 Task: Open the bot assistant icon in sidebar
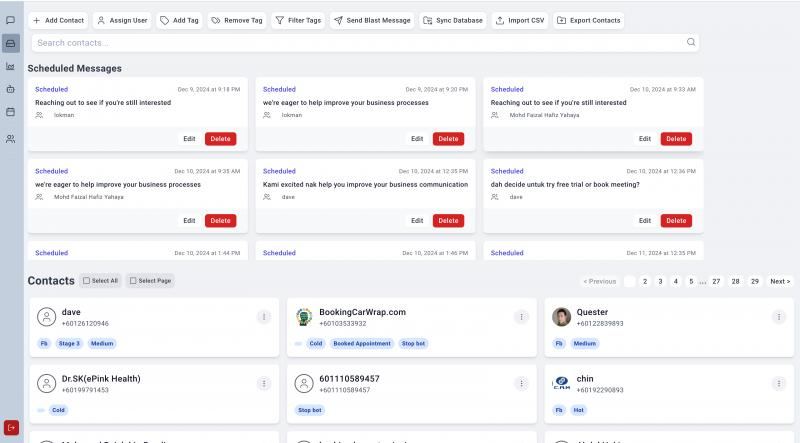(10, 89)
